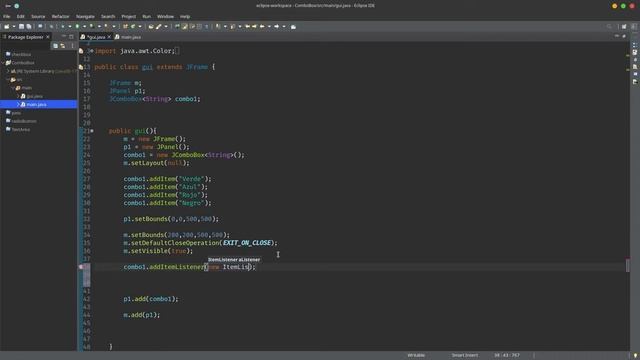Click the Save toolbar icon

[21, 27]
